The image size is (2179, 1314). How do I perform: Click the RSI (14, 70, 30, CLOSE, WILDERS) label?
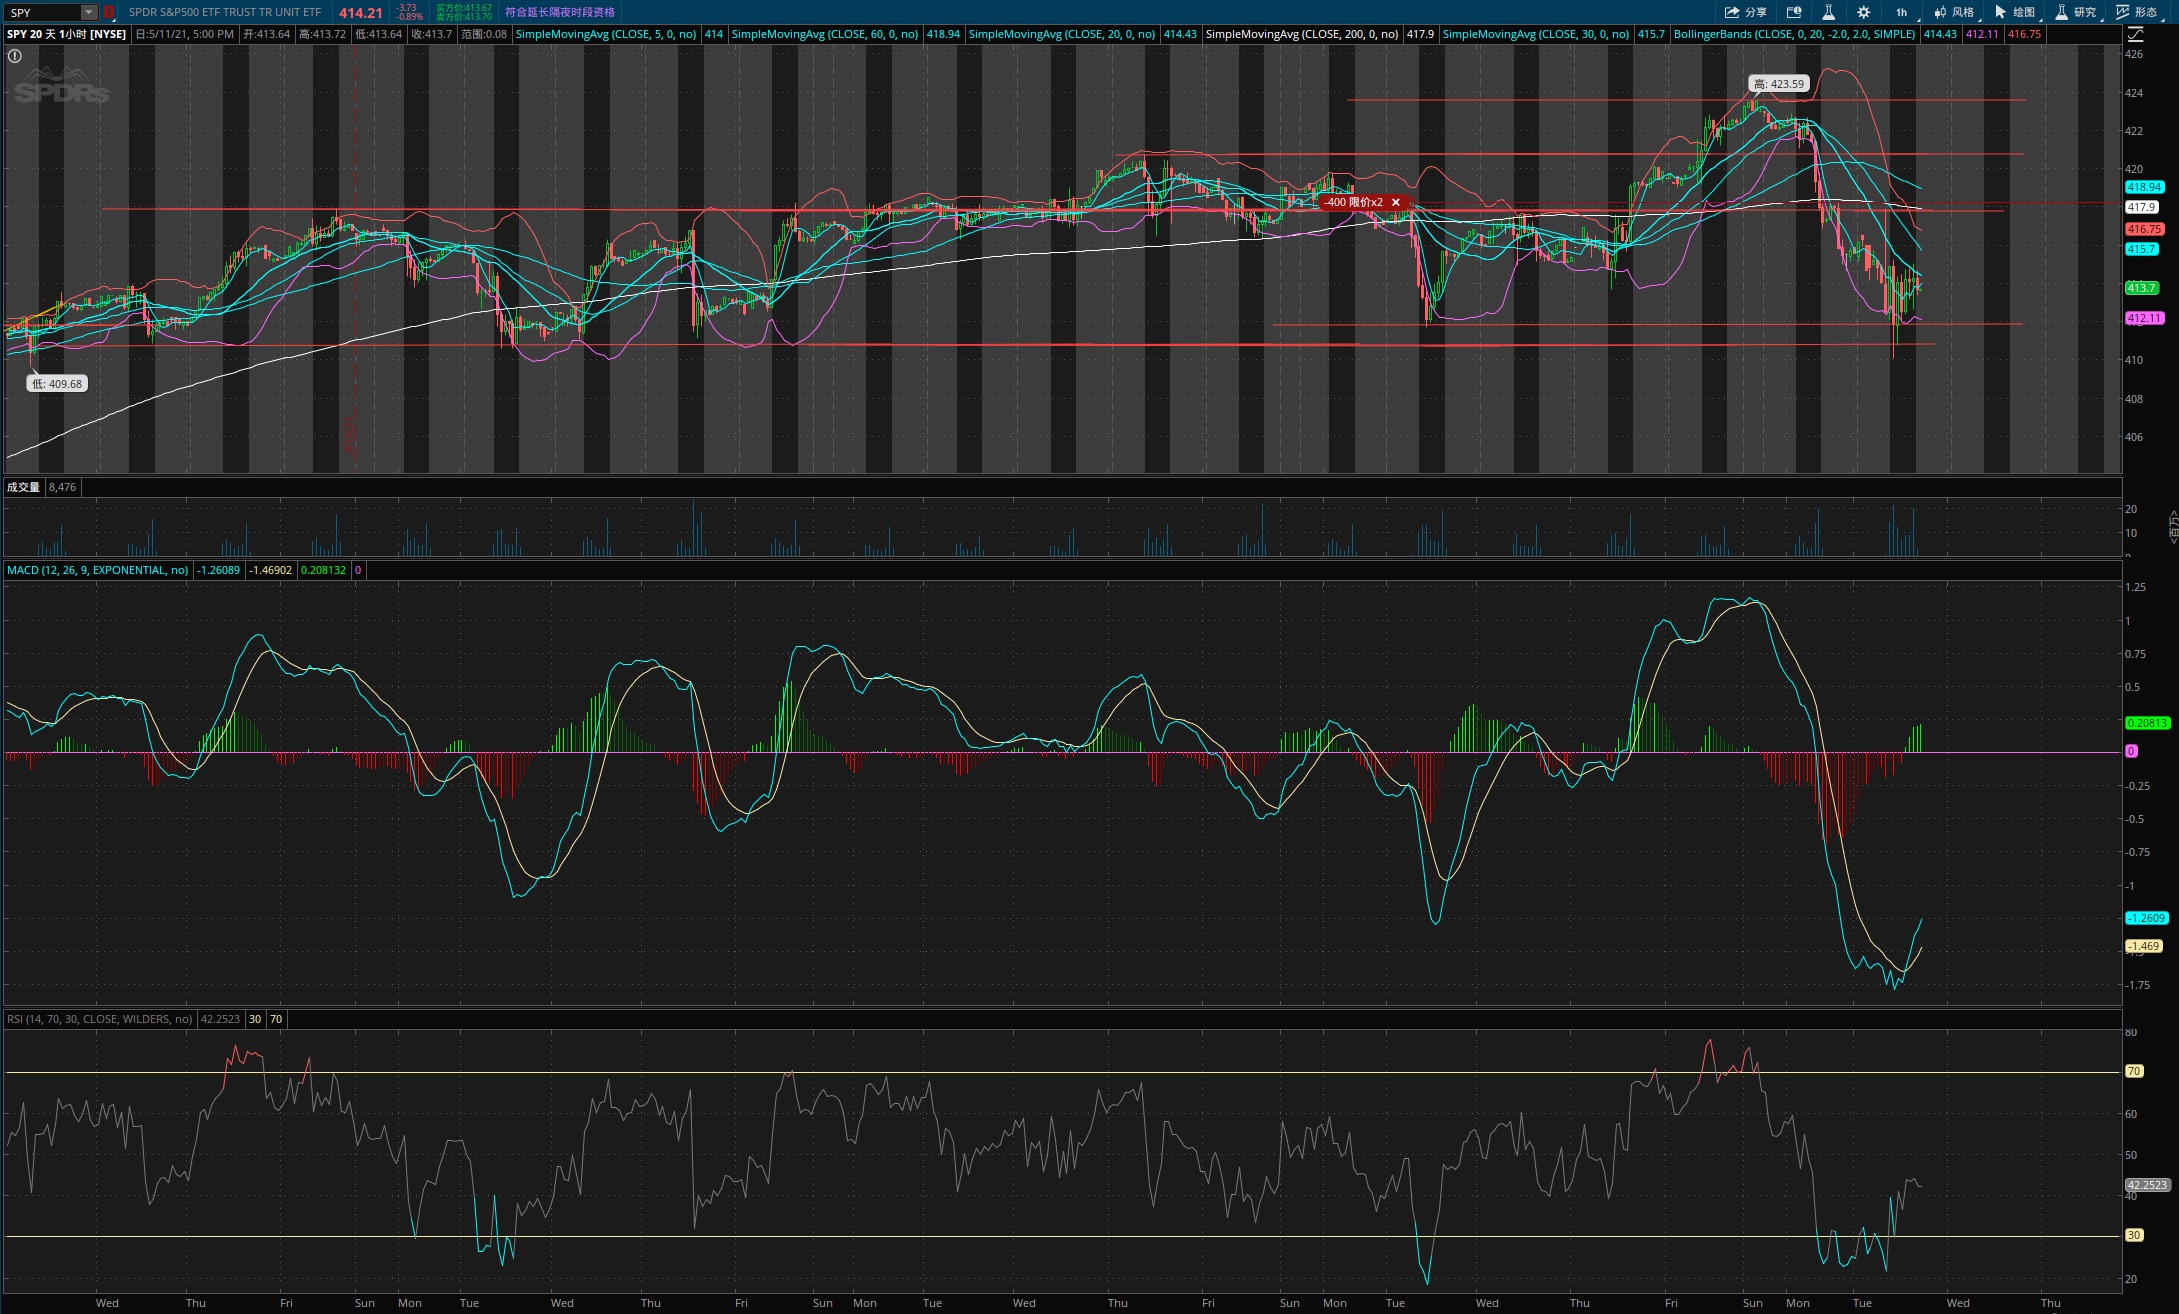point(99,1019)
